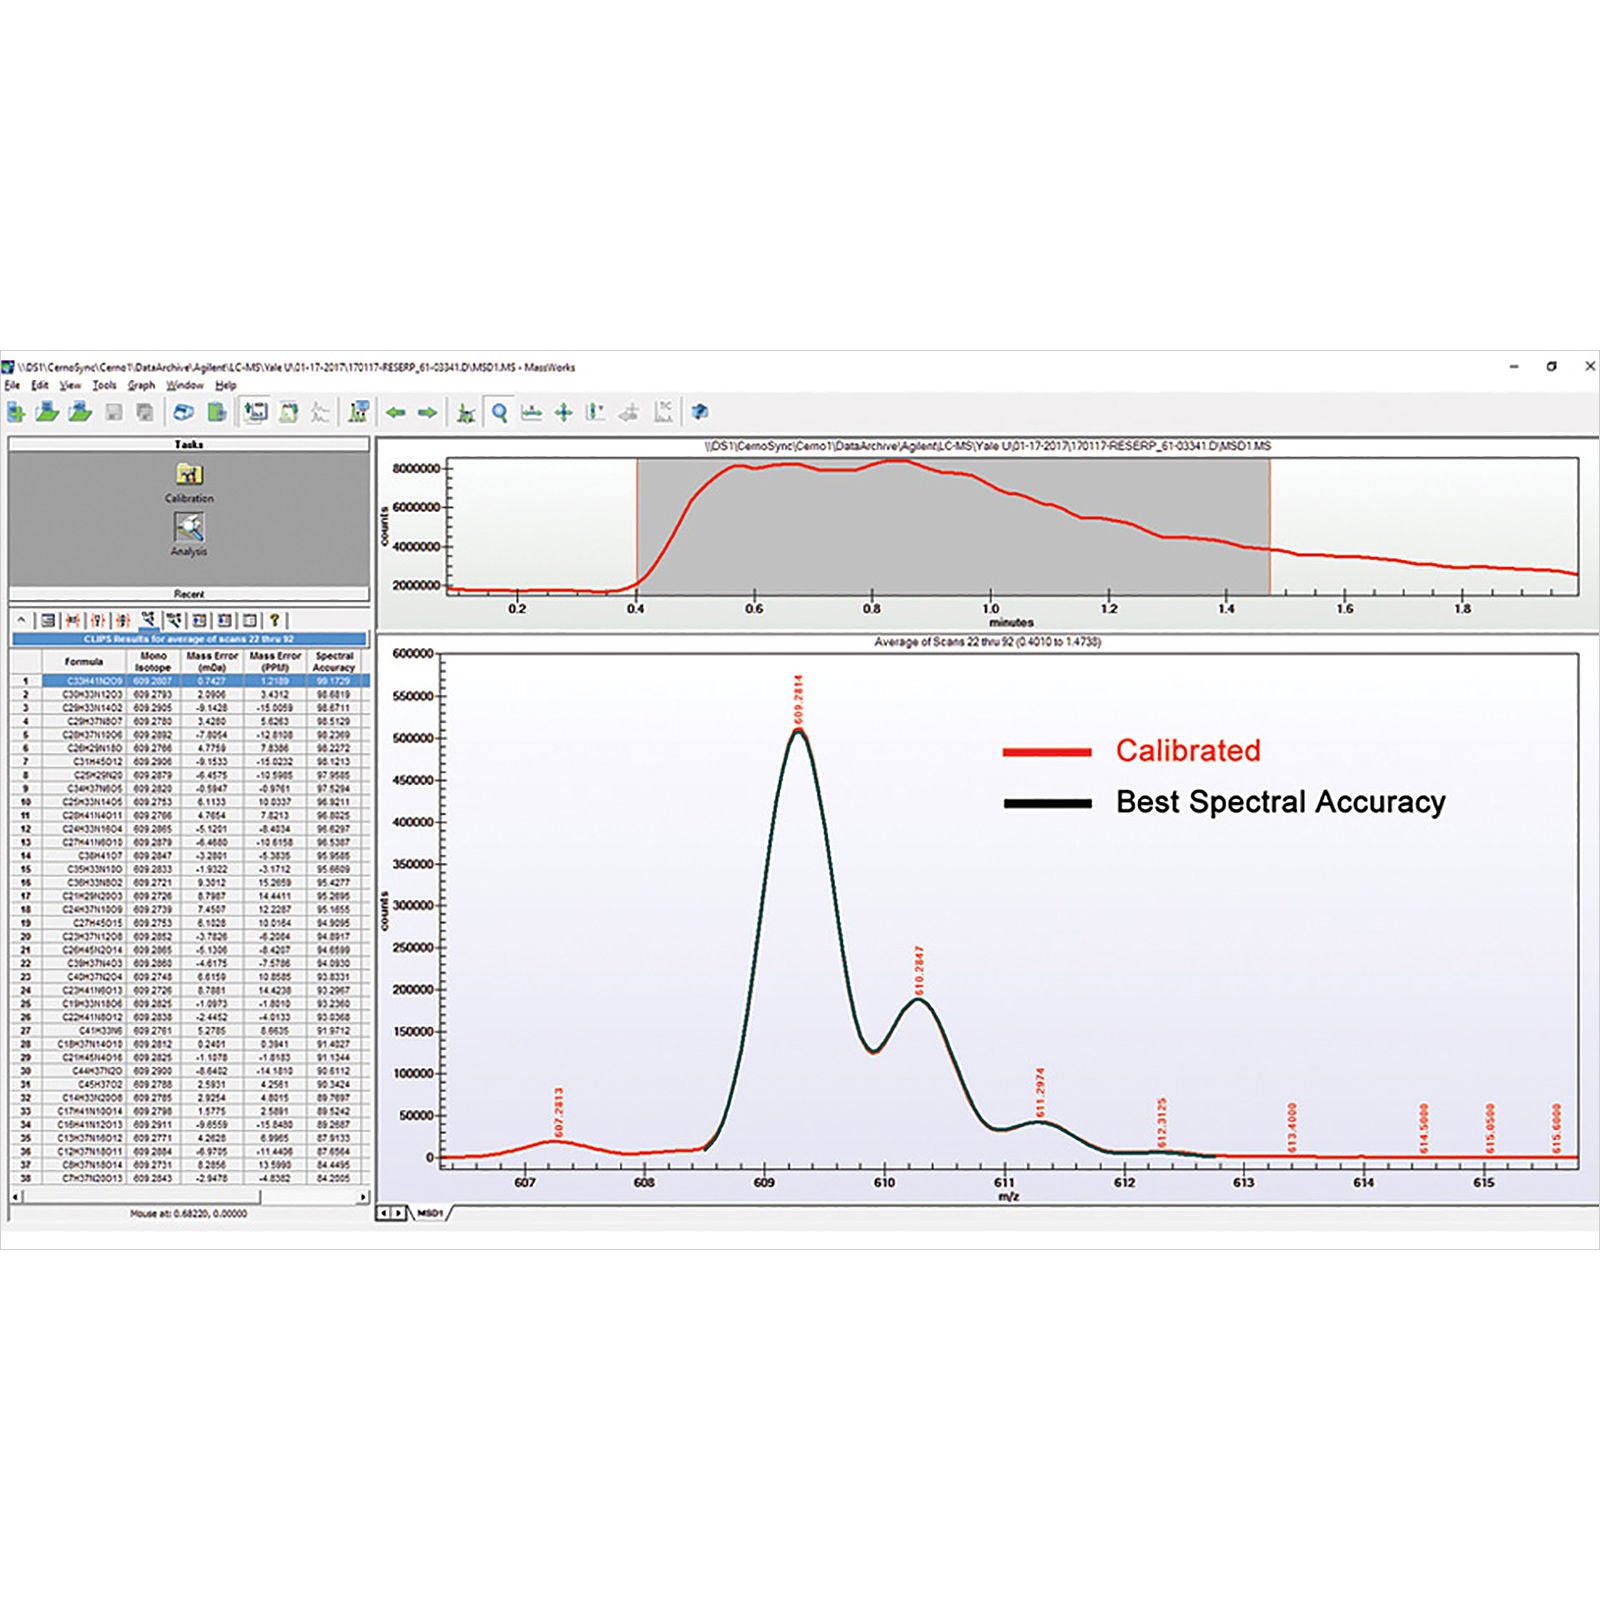Viewport: 1600px width, 1600px height.
Task: Click the Tasks panel header
Action: point(189,444)
